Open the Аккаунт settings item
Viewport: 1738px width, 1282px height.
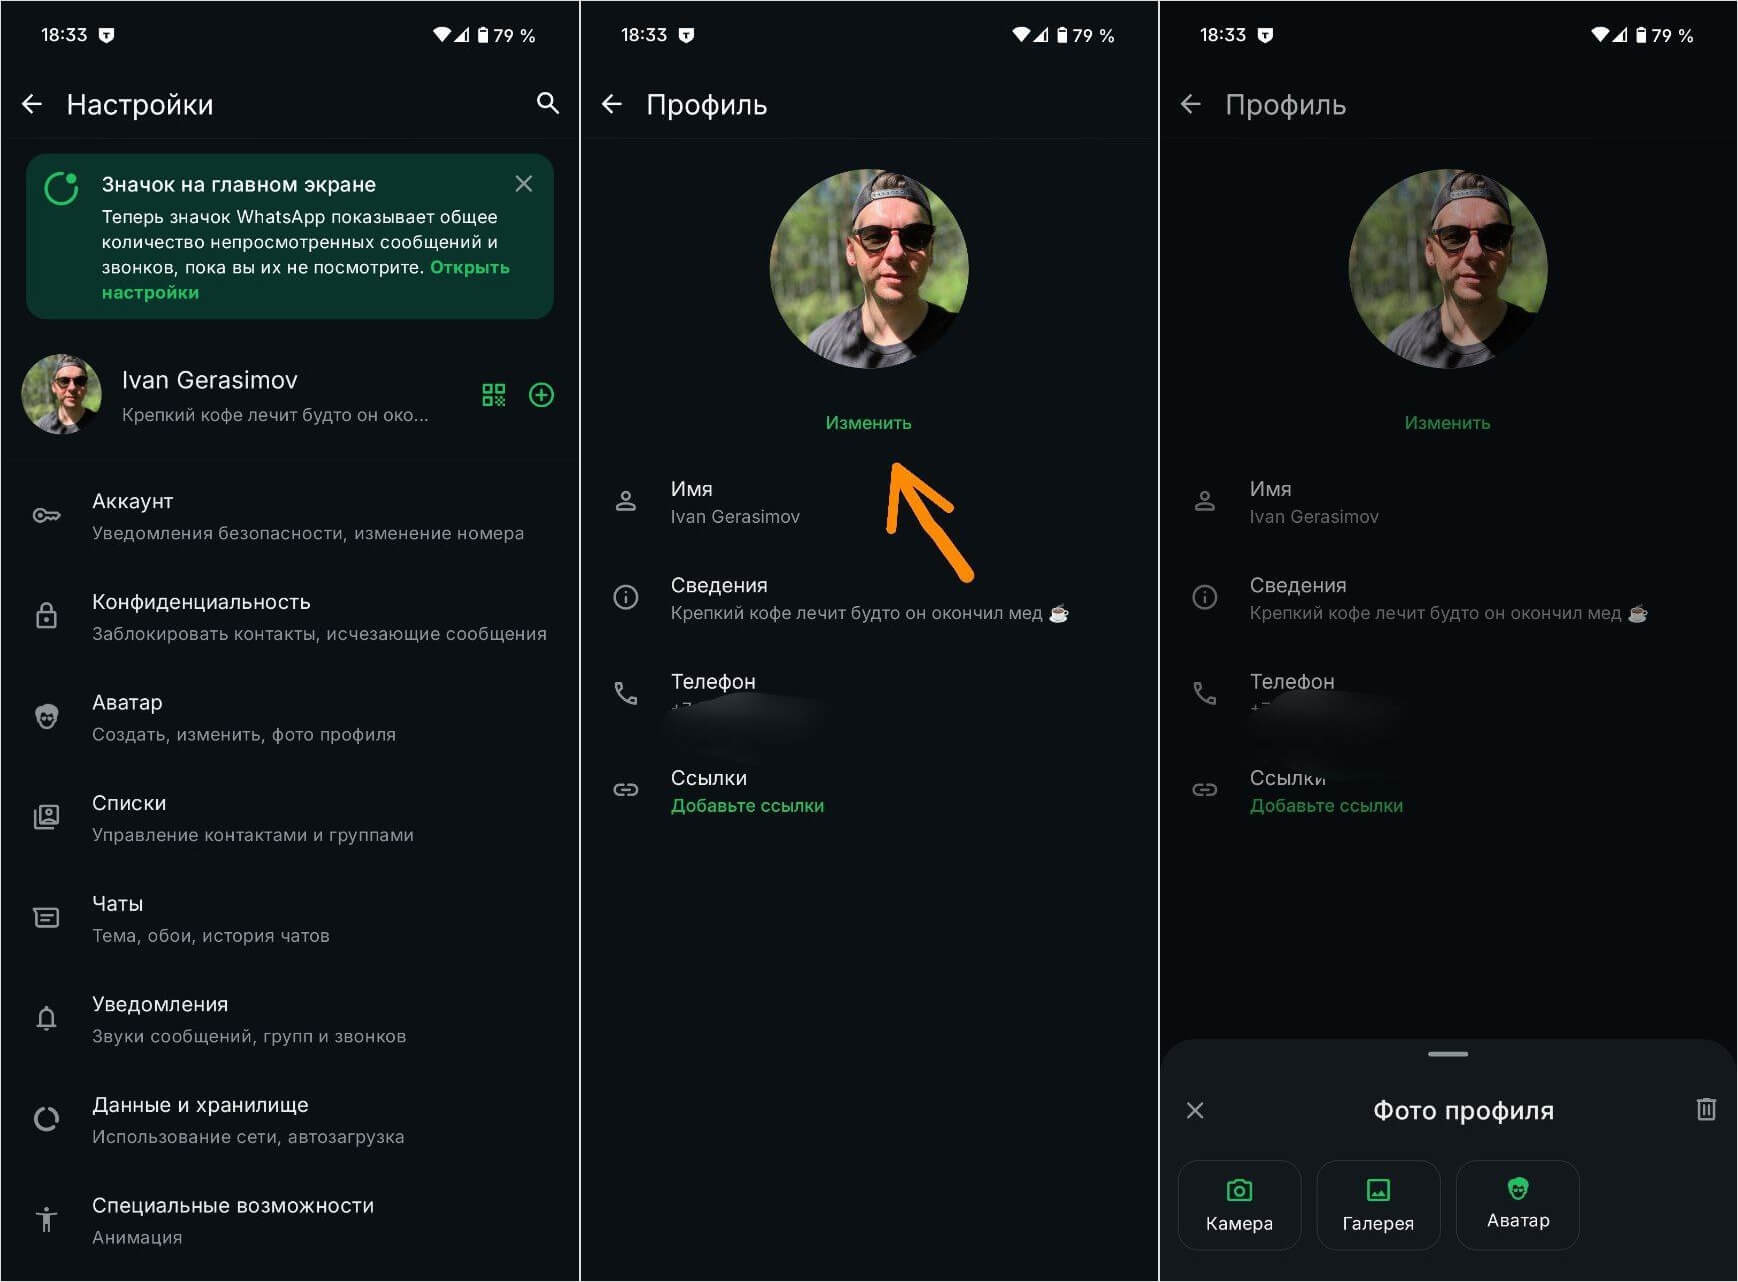(x=290, y=516)
